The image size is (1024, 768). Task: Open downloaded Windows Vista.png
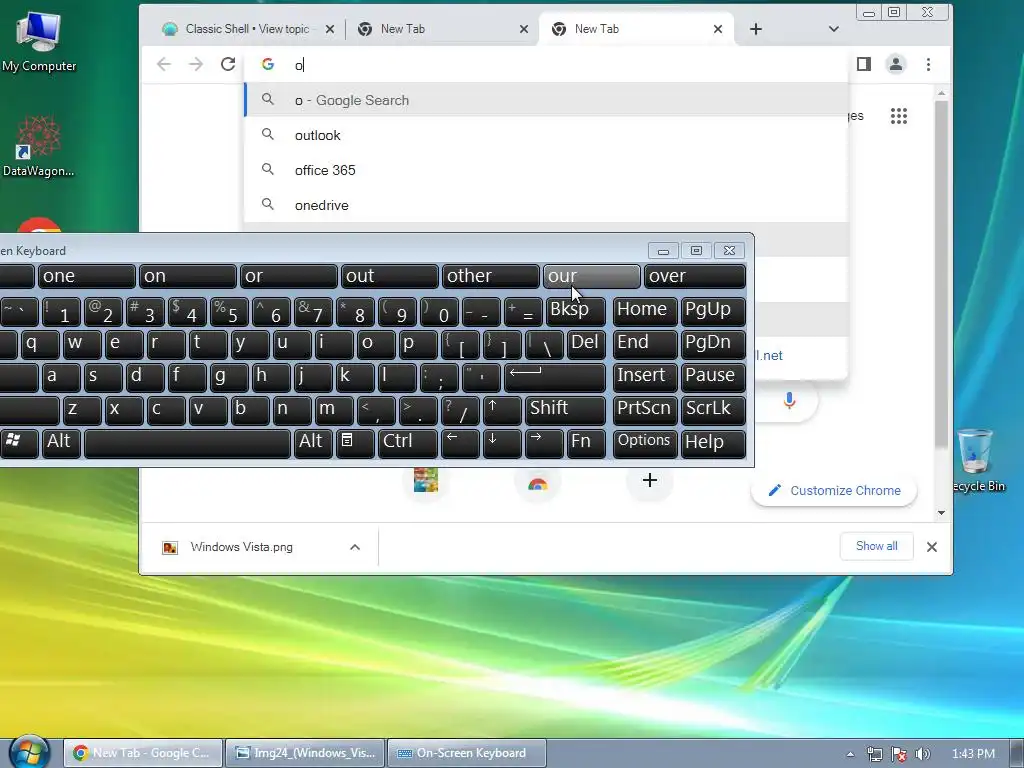tap(241, 547)
